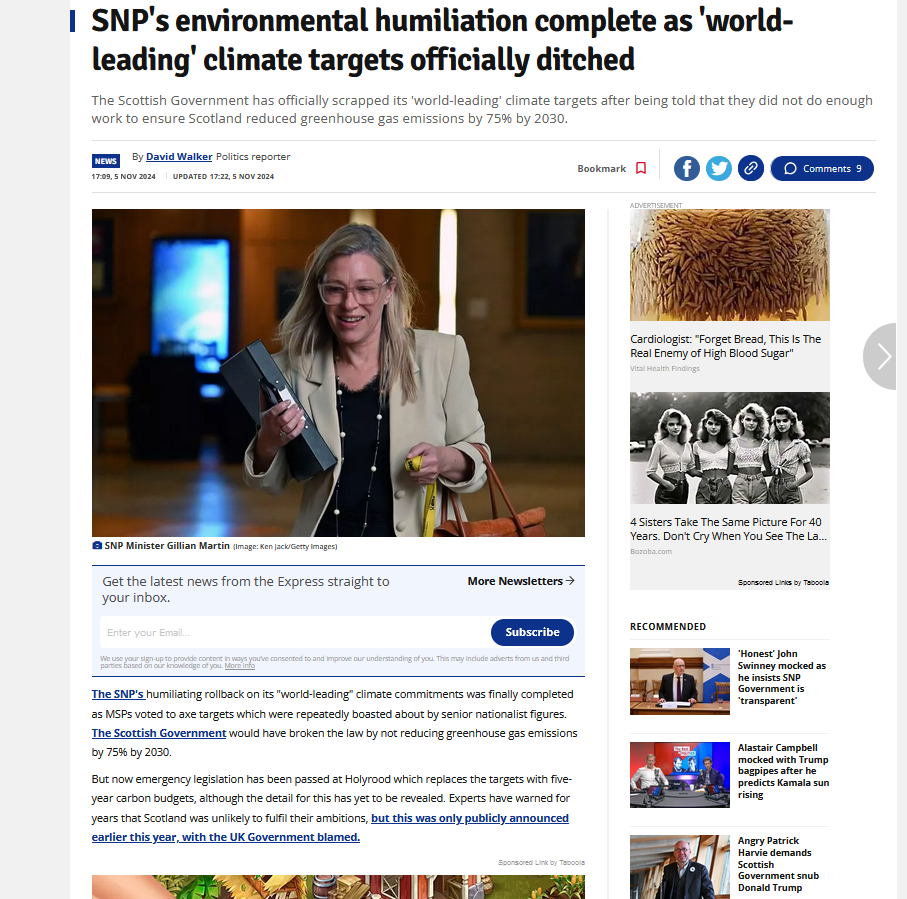The width and height of the screenshot is (907, 899).
Task: Open More Newsletters link
Action: (x=521, y=581)
